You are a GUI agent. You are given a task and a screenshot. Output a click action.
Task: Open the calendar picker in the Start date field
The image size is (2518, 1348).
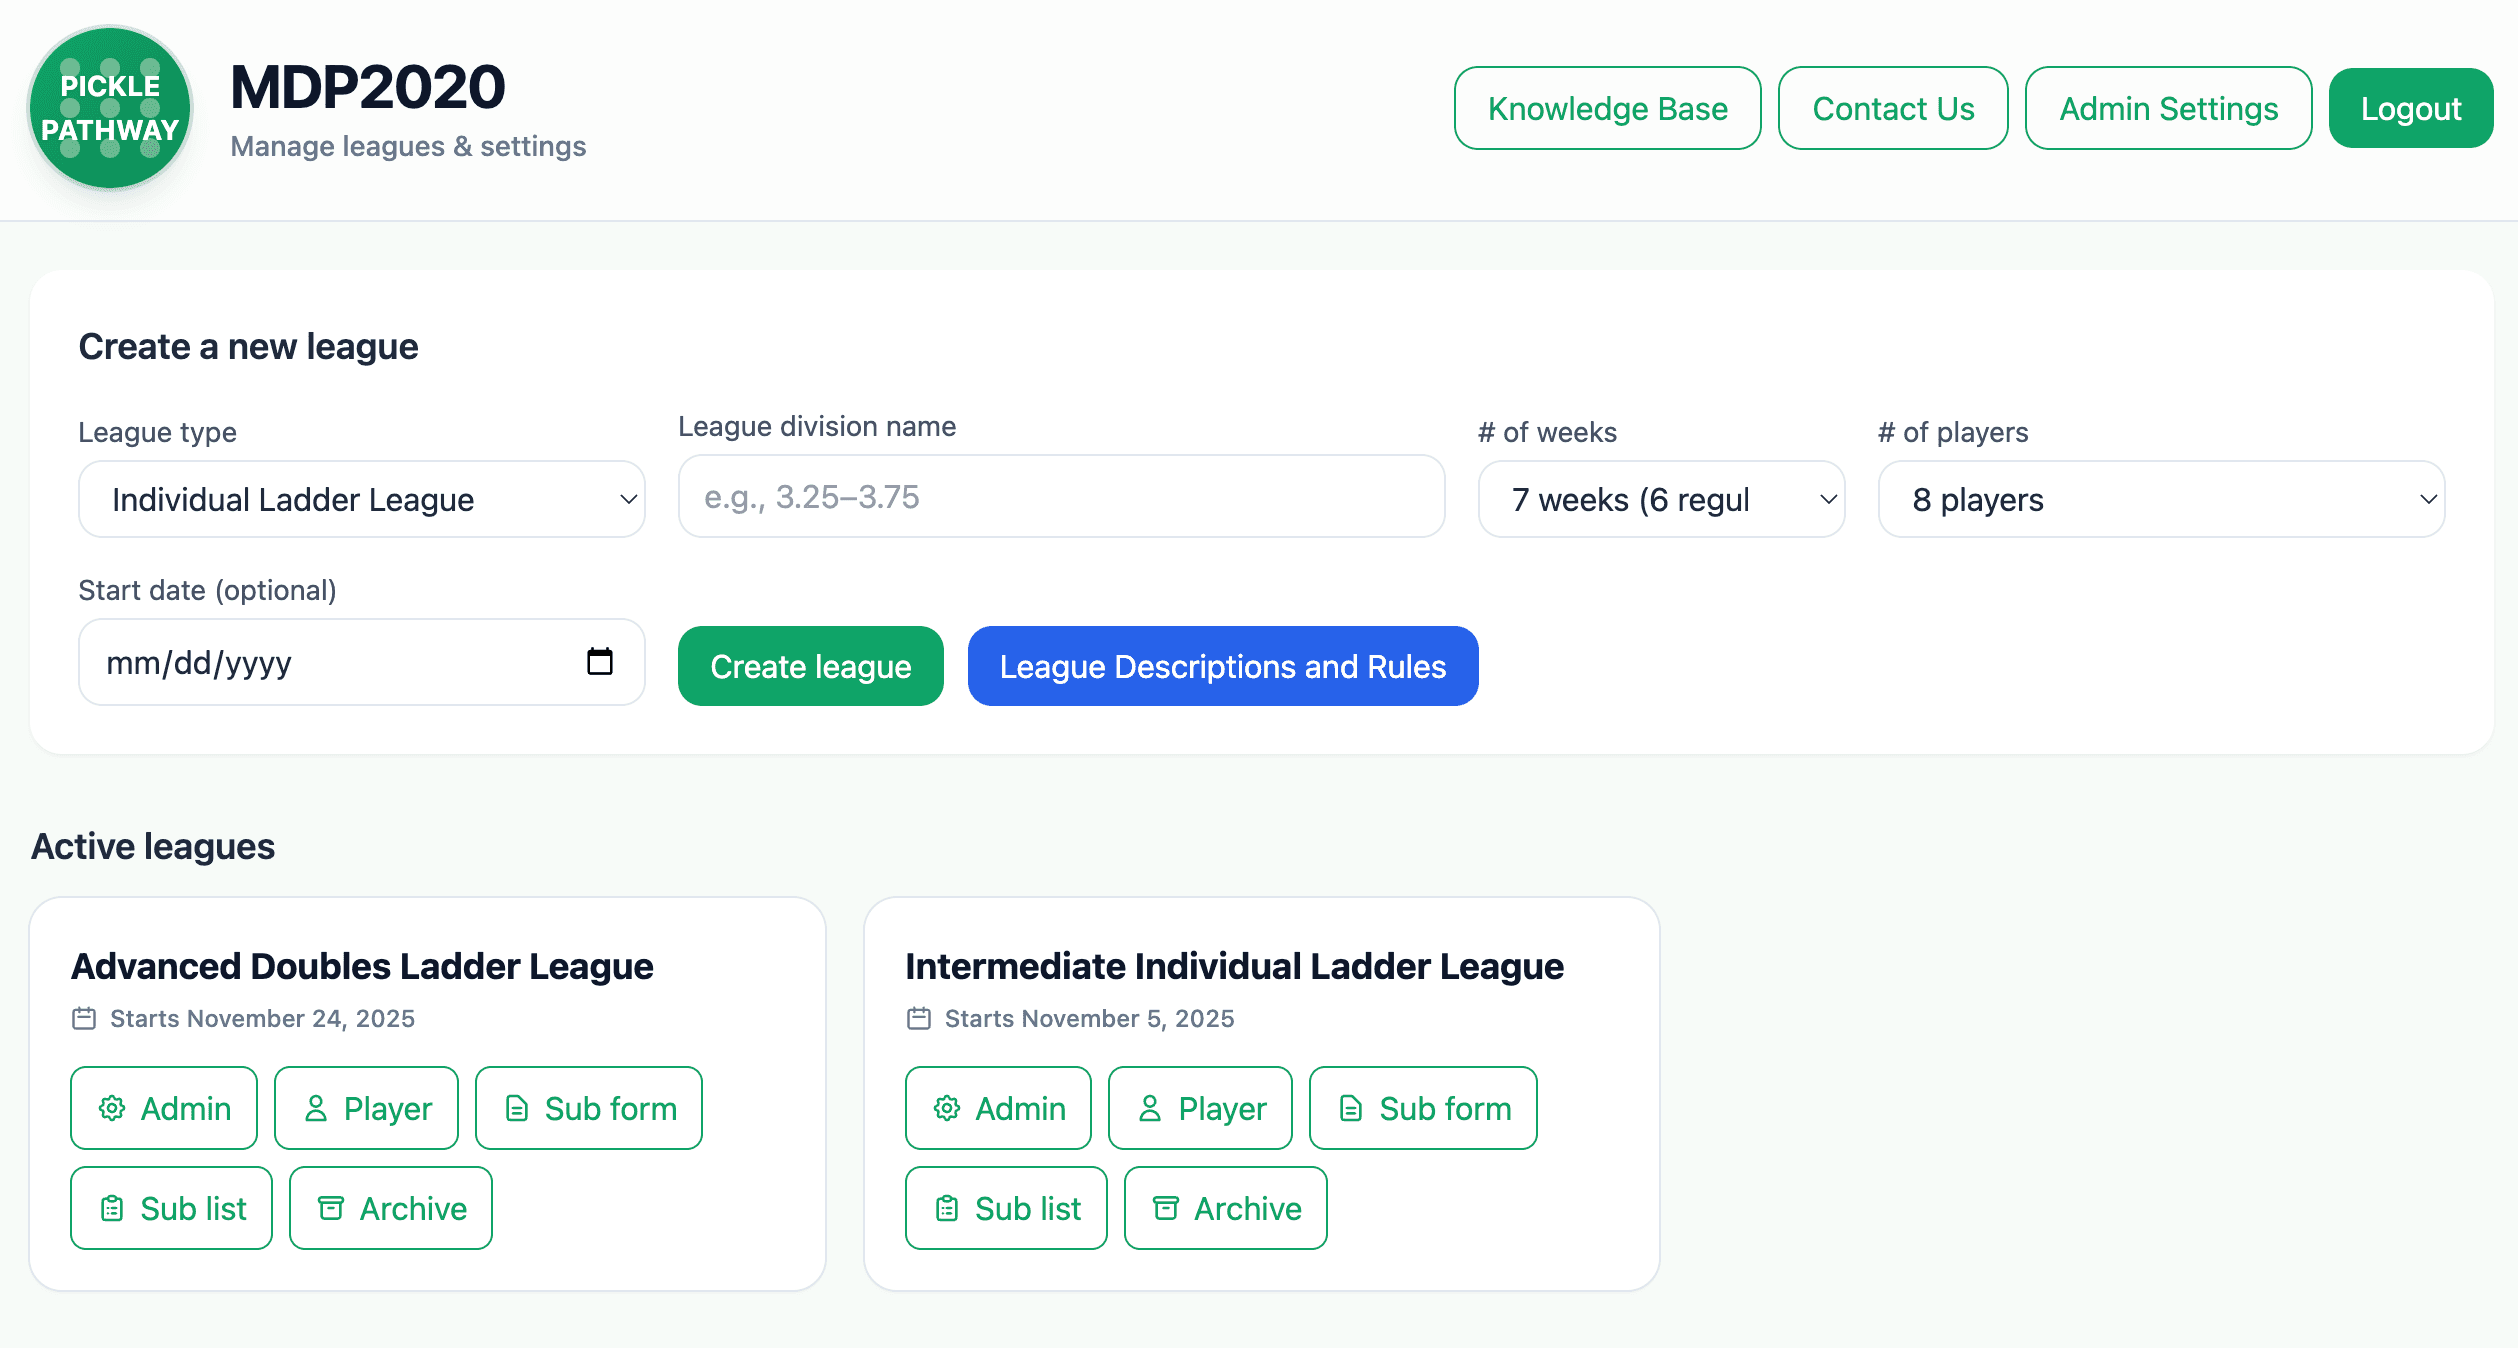click(599, 662)
